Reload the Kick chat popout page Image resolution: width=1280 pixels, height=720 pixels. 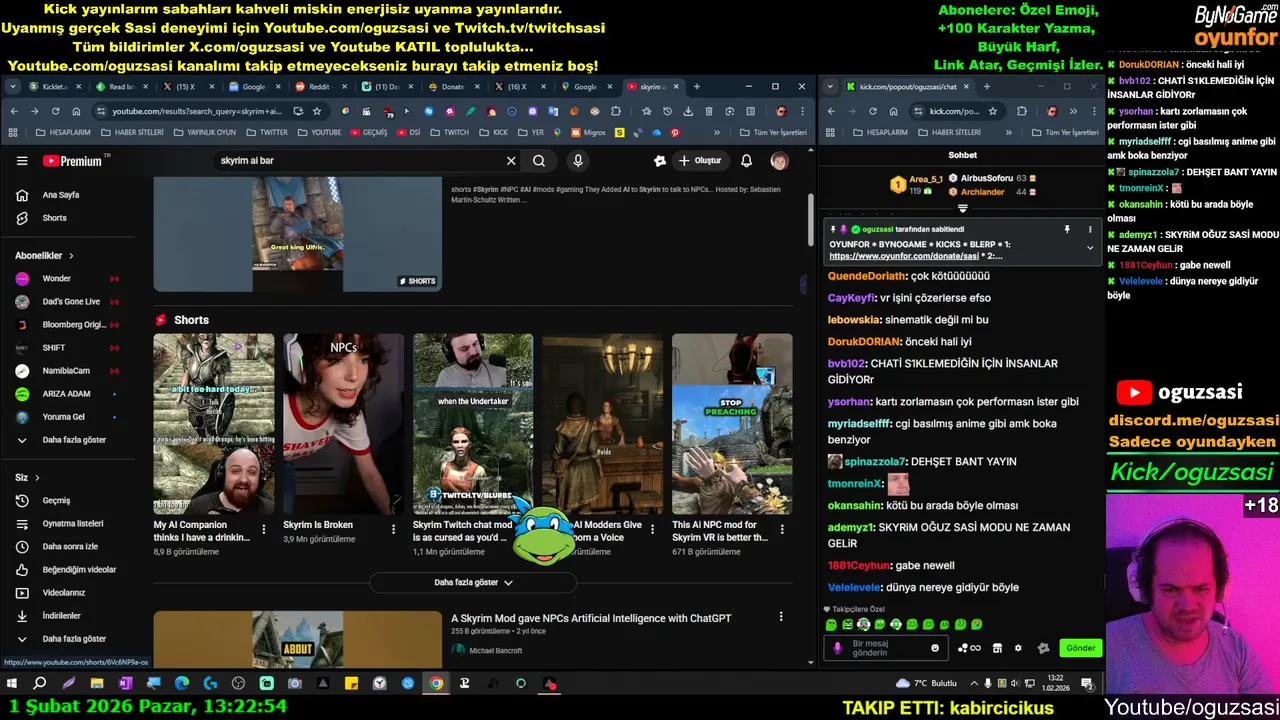coord(873,111)
